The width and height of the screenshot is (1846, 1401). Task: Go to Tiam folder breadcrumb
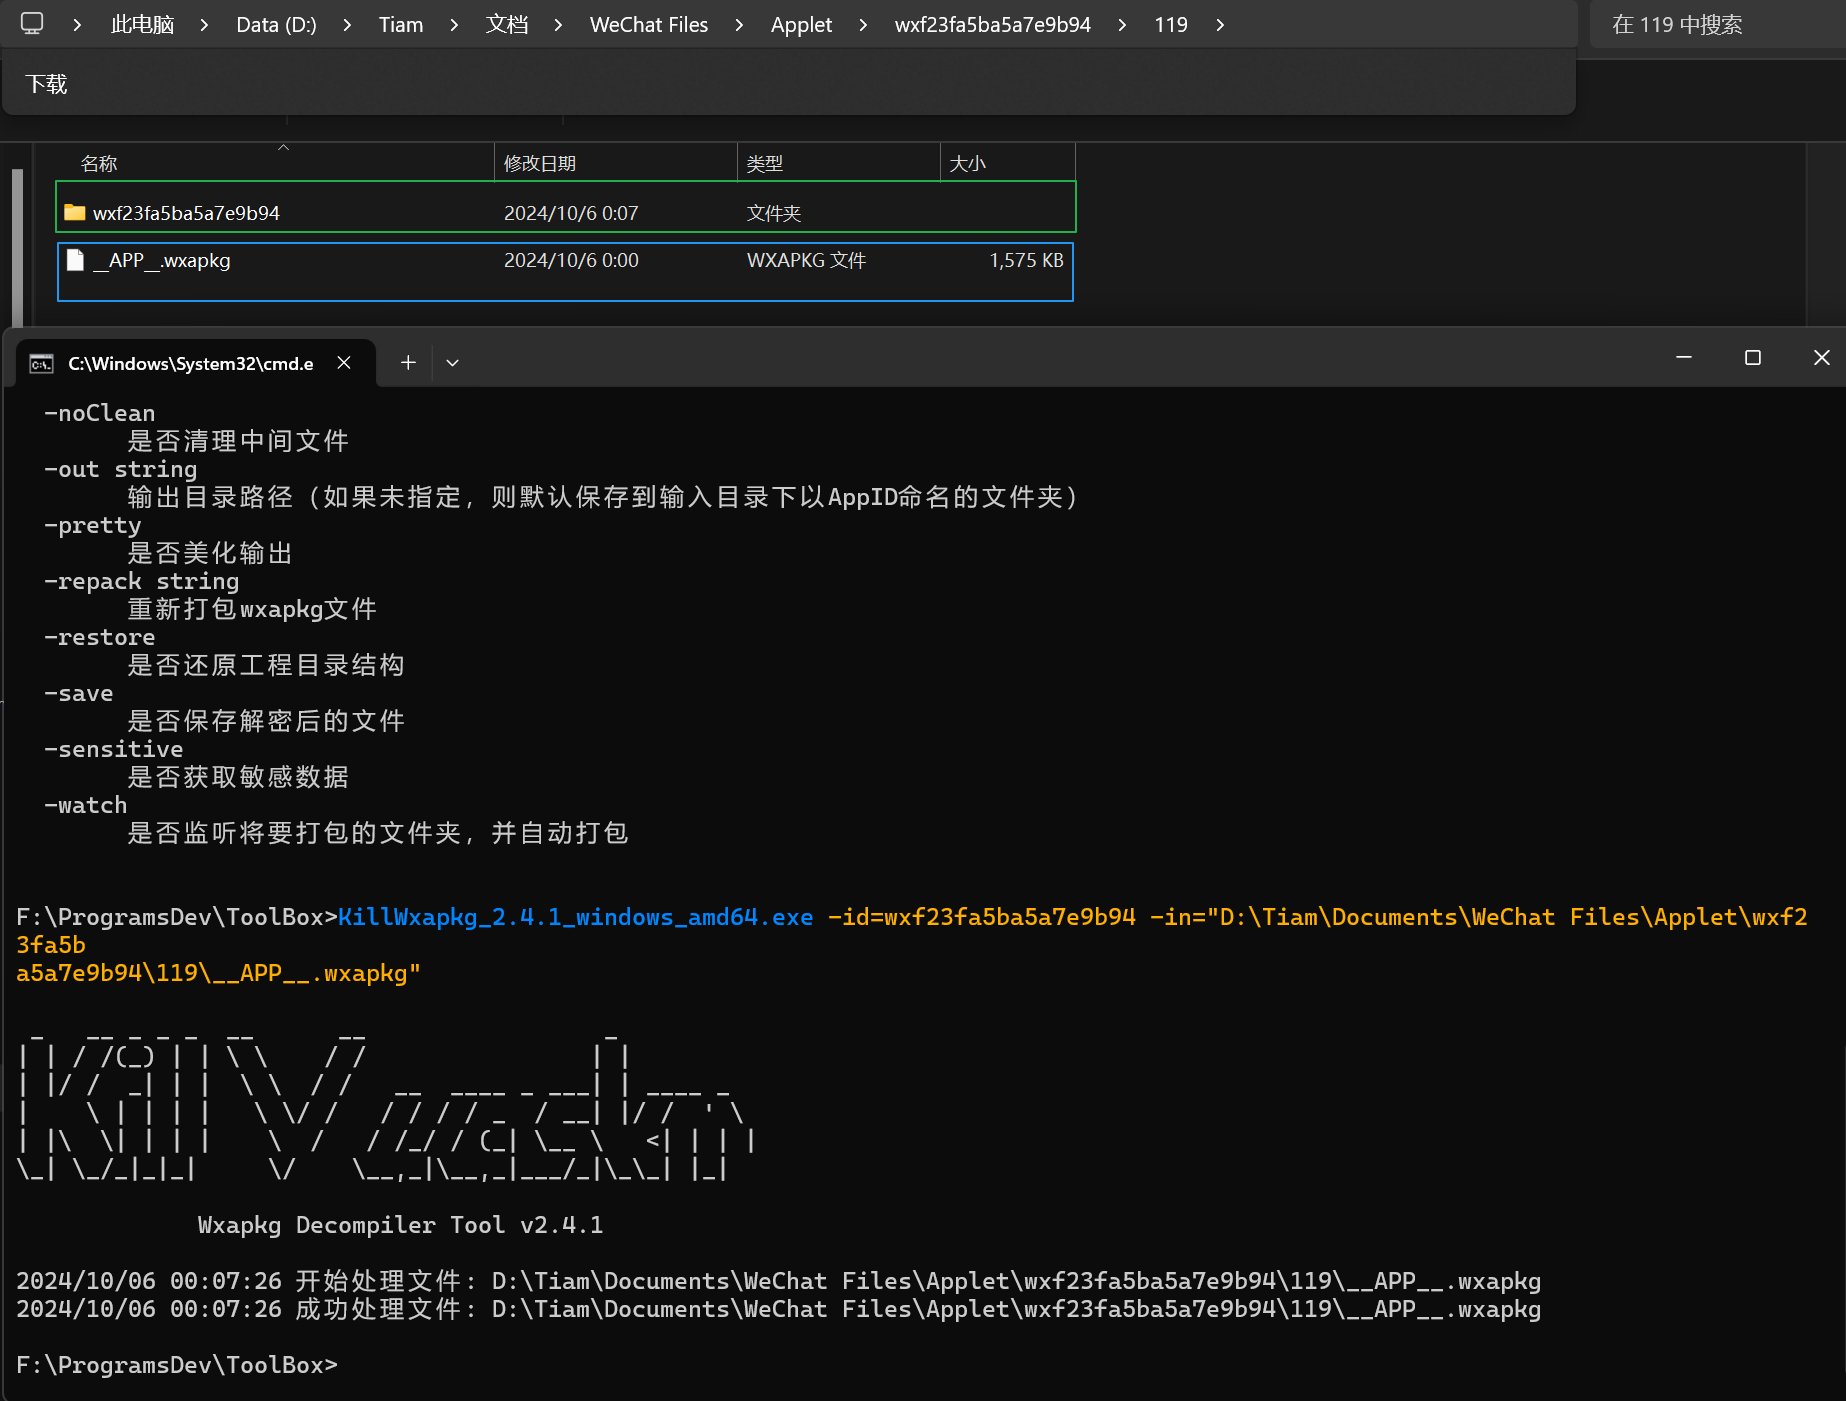pos(401,25)
